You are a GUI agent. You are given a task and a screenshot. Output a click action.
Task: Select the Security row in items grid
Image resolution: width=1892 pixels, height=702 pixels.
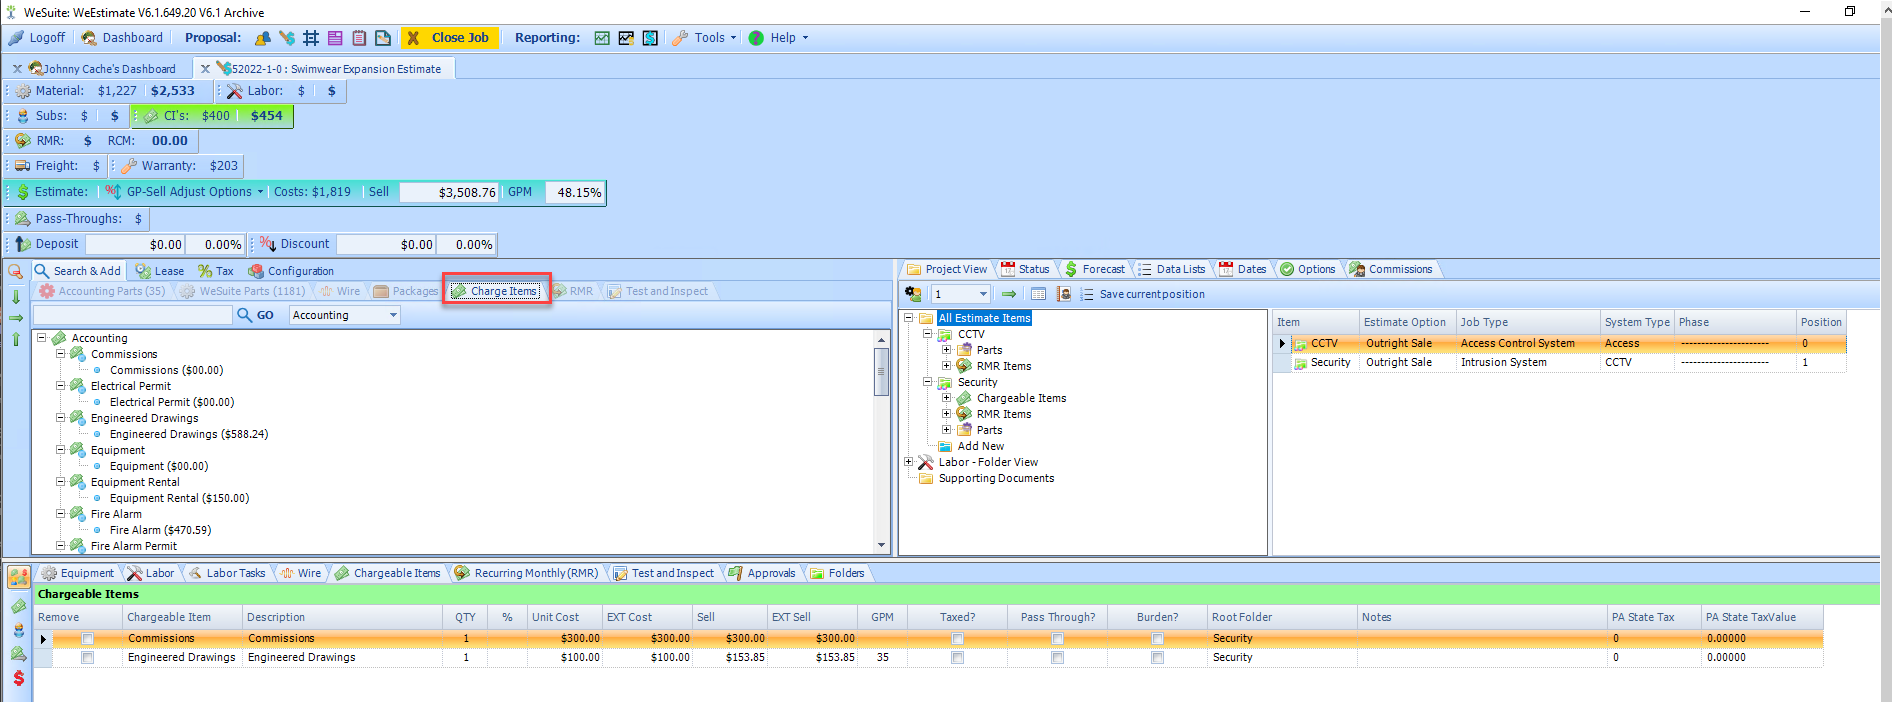[1560, 363]
